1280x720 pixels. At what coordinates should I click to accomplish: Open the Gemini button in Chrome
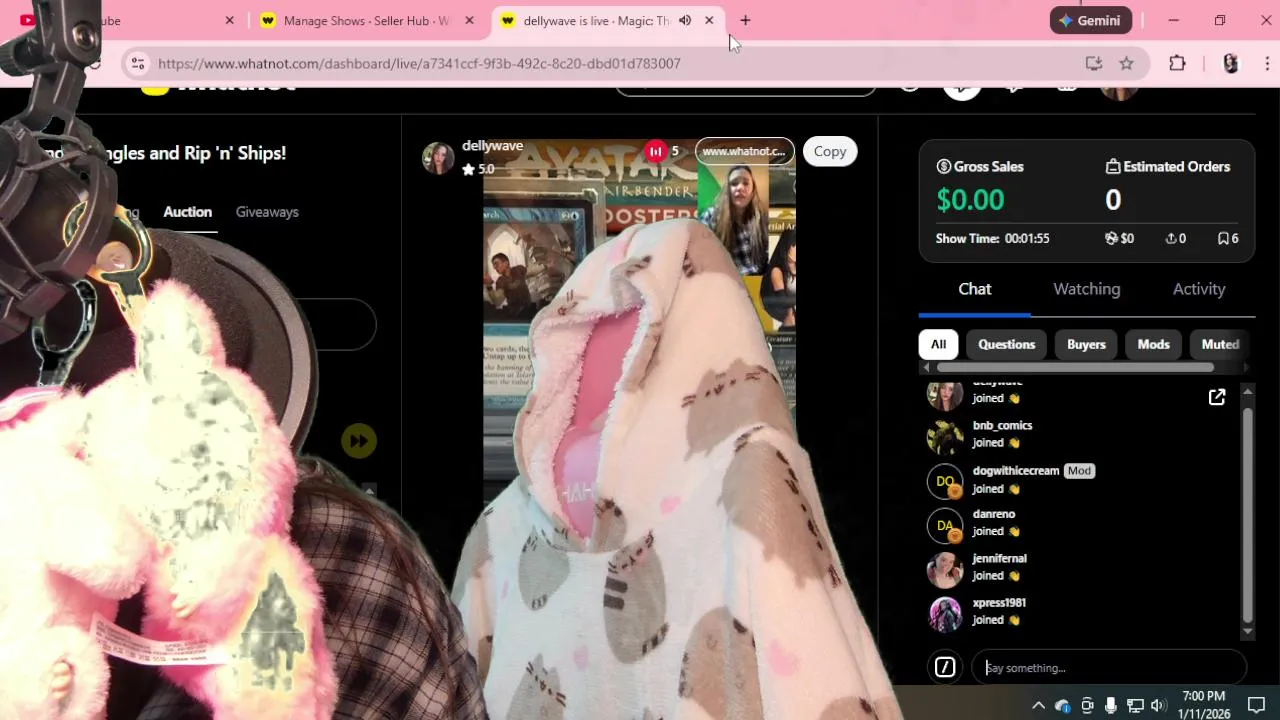(x=1091, y=20)
